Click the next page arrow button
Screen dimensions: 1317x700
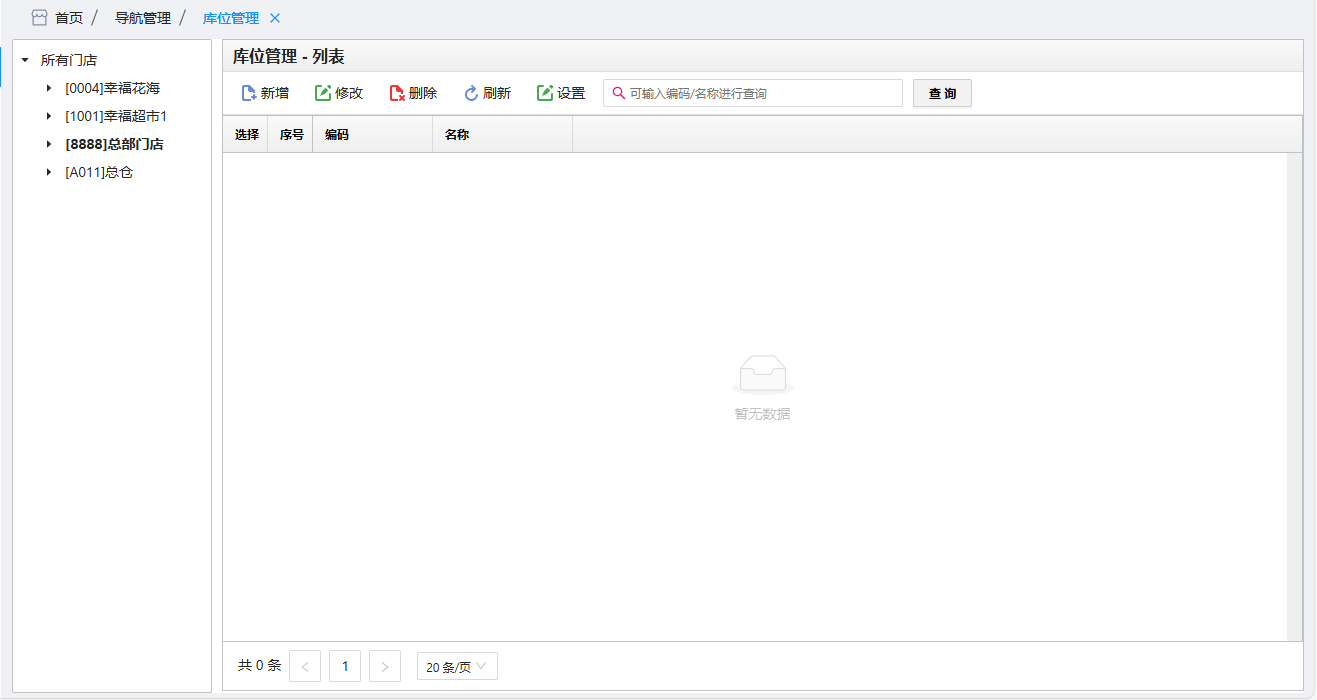[385, 667]
